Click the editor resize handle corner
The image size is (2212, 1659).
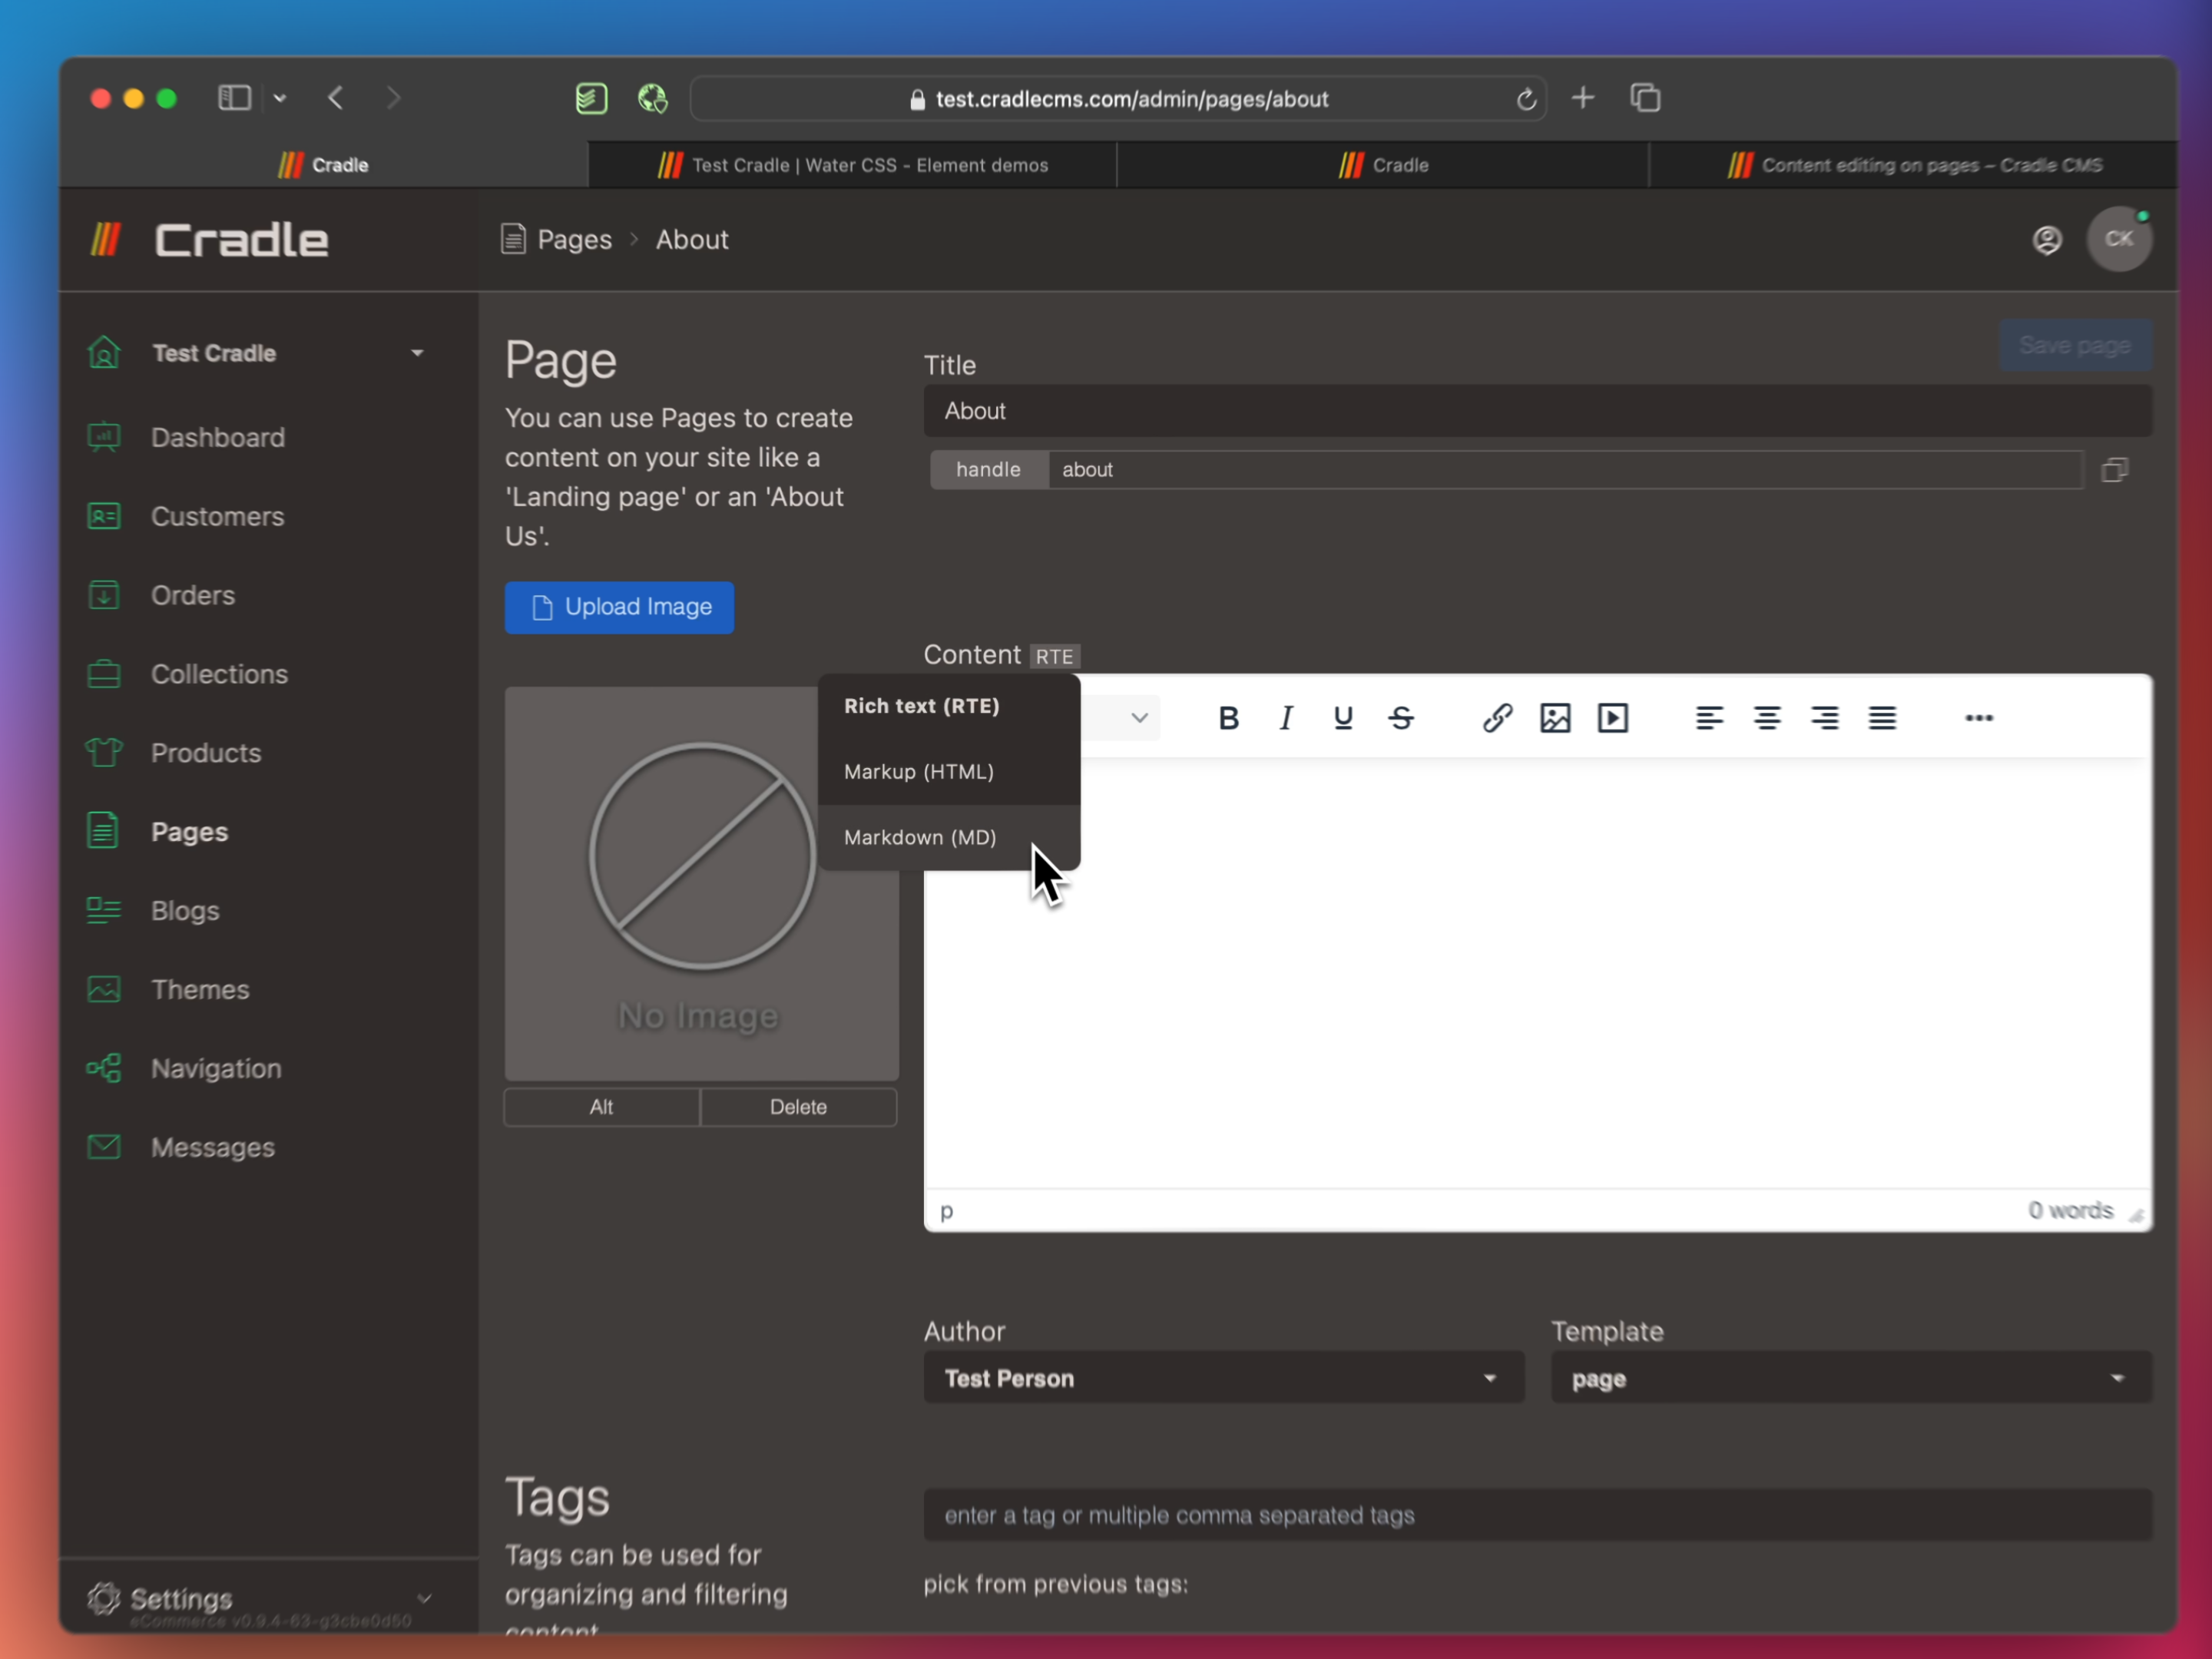point(2136,1215)
